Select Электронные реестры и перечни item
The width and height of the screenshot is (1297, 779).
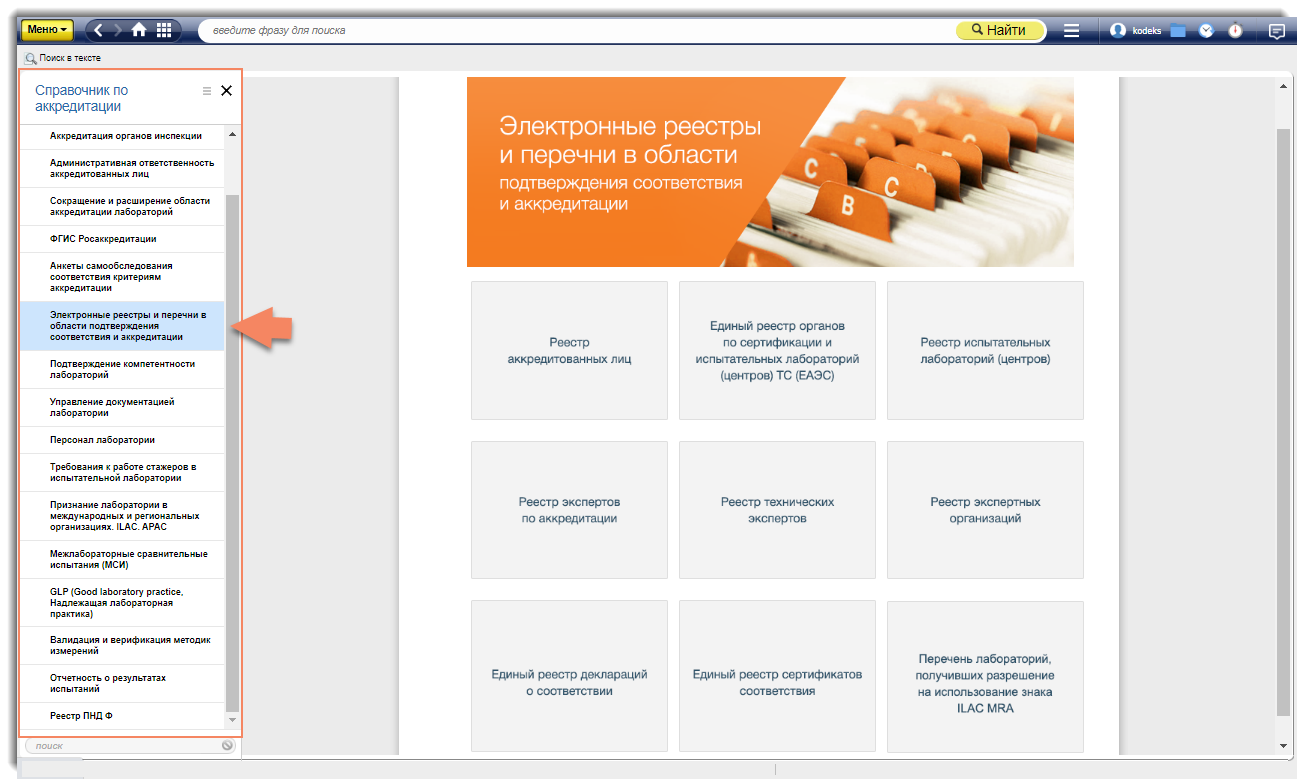(x=122, y=326)
